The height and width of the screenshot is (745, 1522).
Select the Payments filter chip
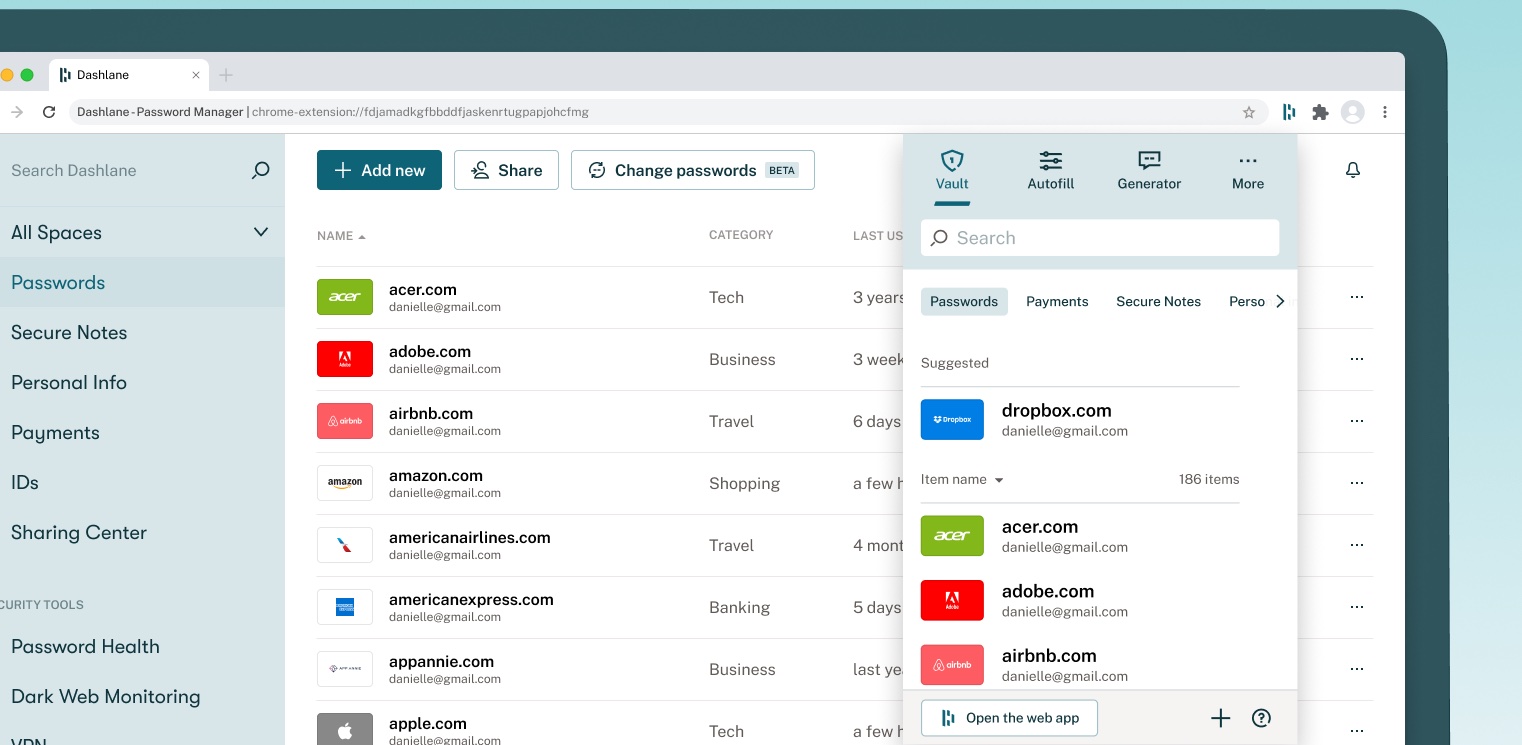(x=1057, y=301)
